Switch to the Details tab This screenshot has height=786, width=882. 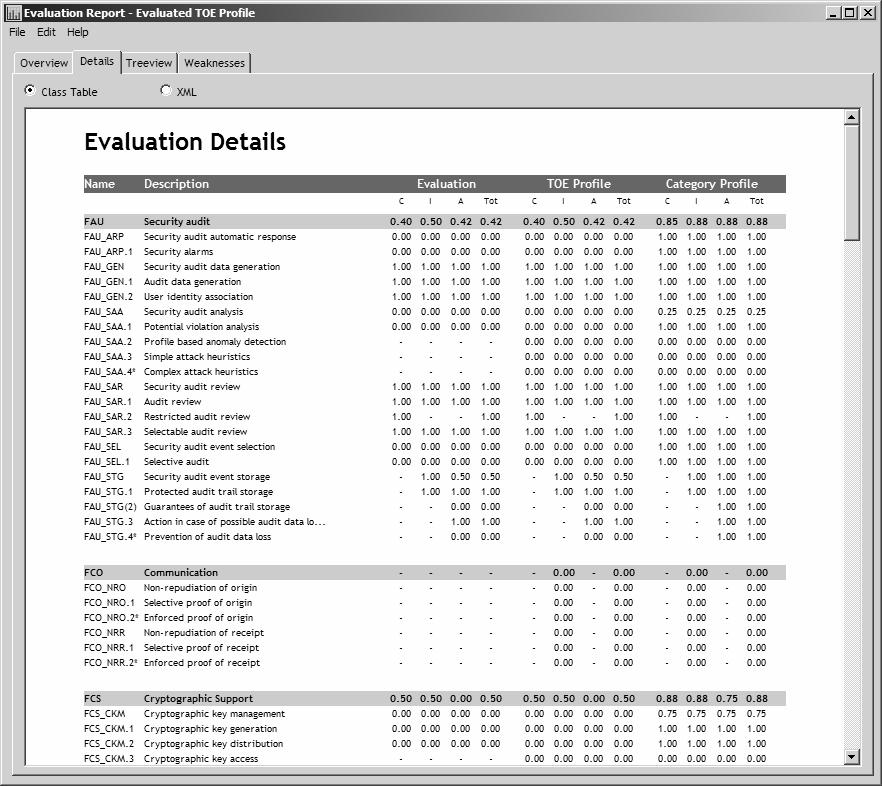pyautogui.click(x=97, y=61)
